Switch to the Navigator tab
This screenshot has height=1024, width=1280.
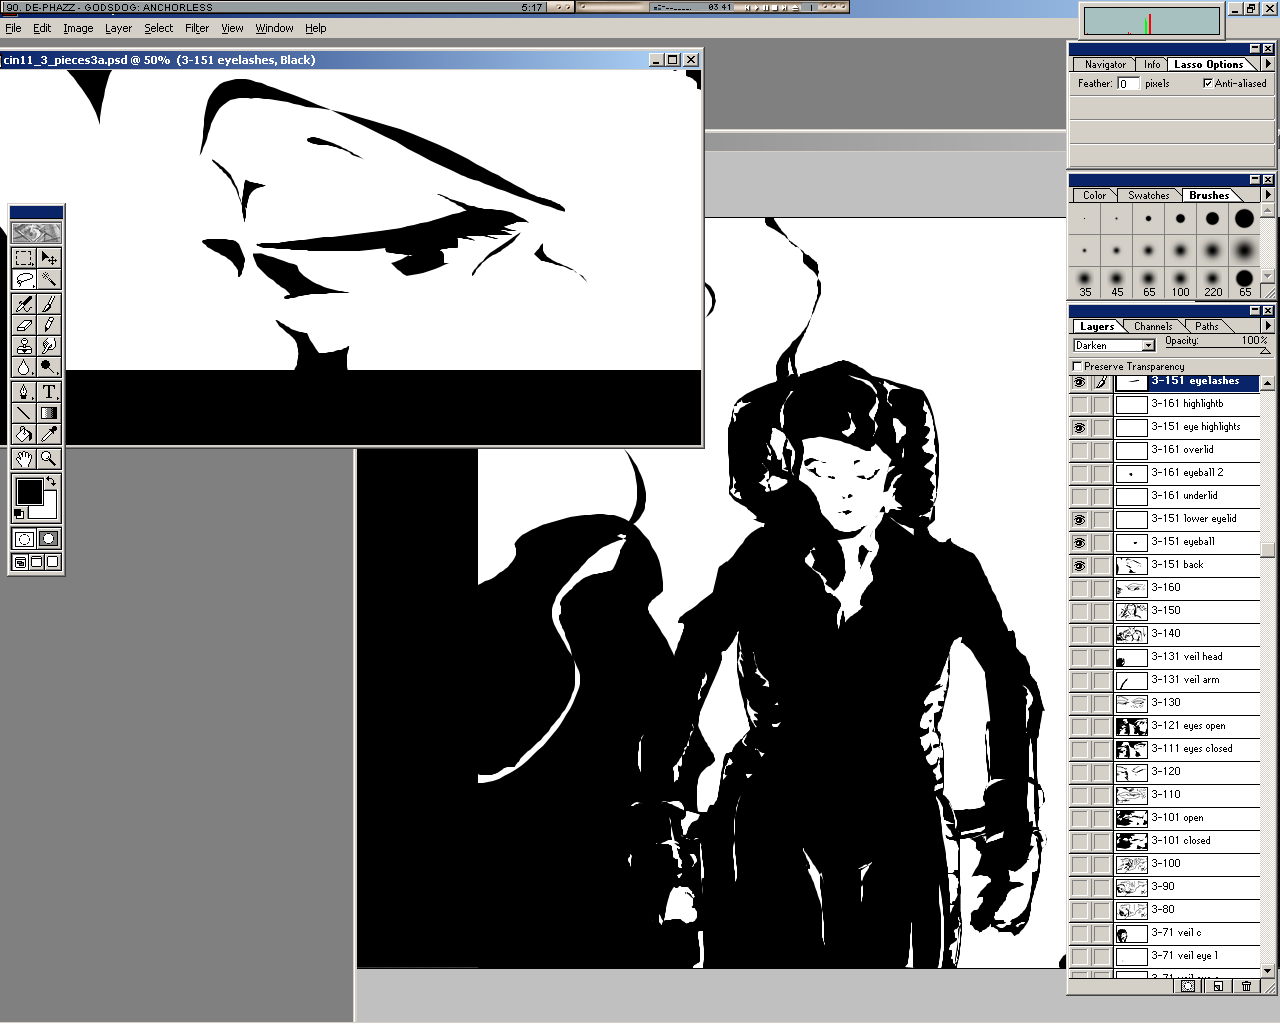1105,64
